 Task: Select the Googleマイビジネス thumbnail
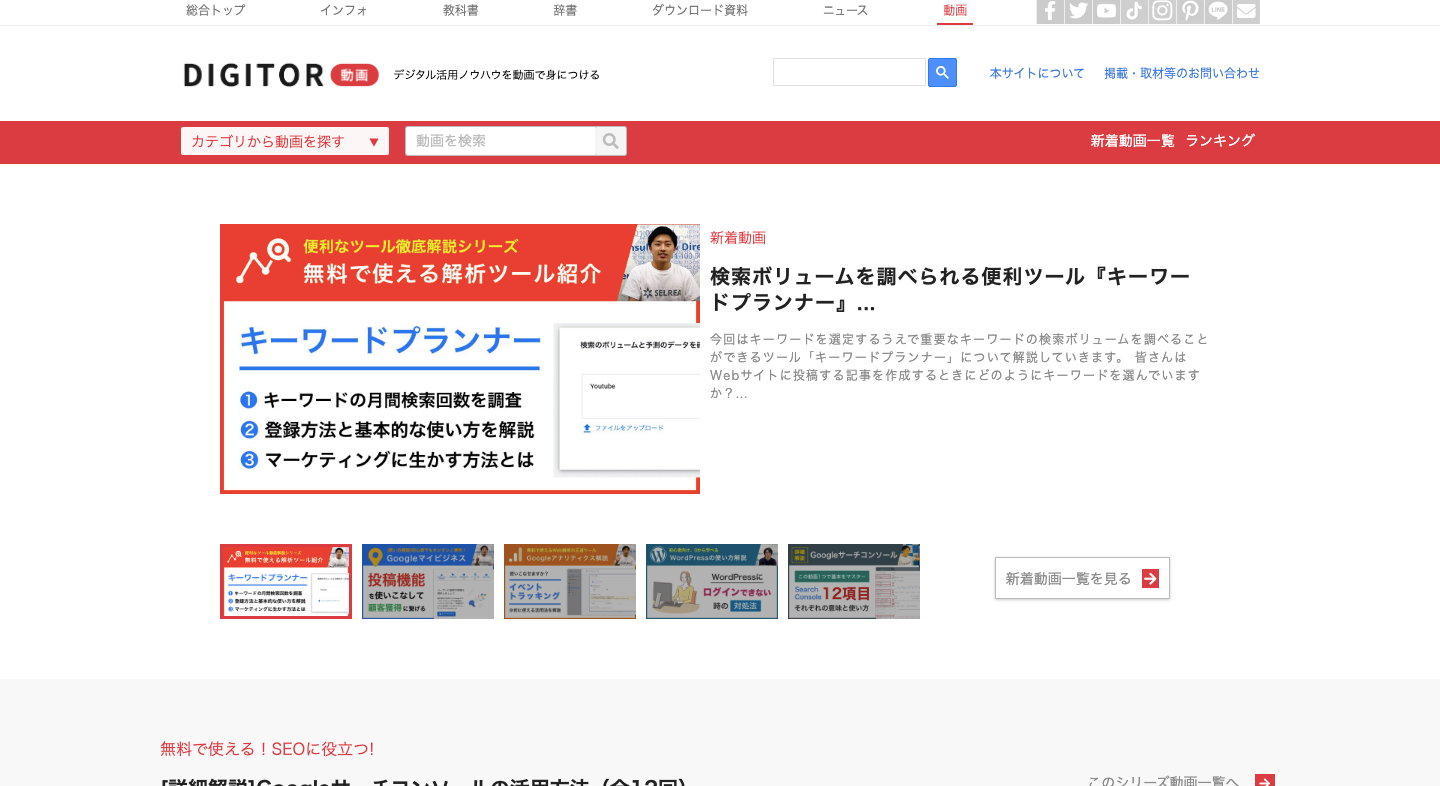[x=428, y=581]
